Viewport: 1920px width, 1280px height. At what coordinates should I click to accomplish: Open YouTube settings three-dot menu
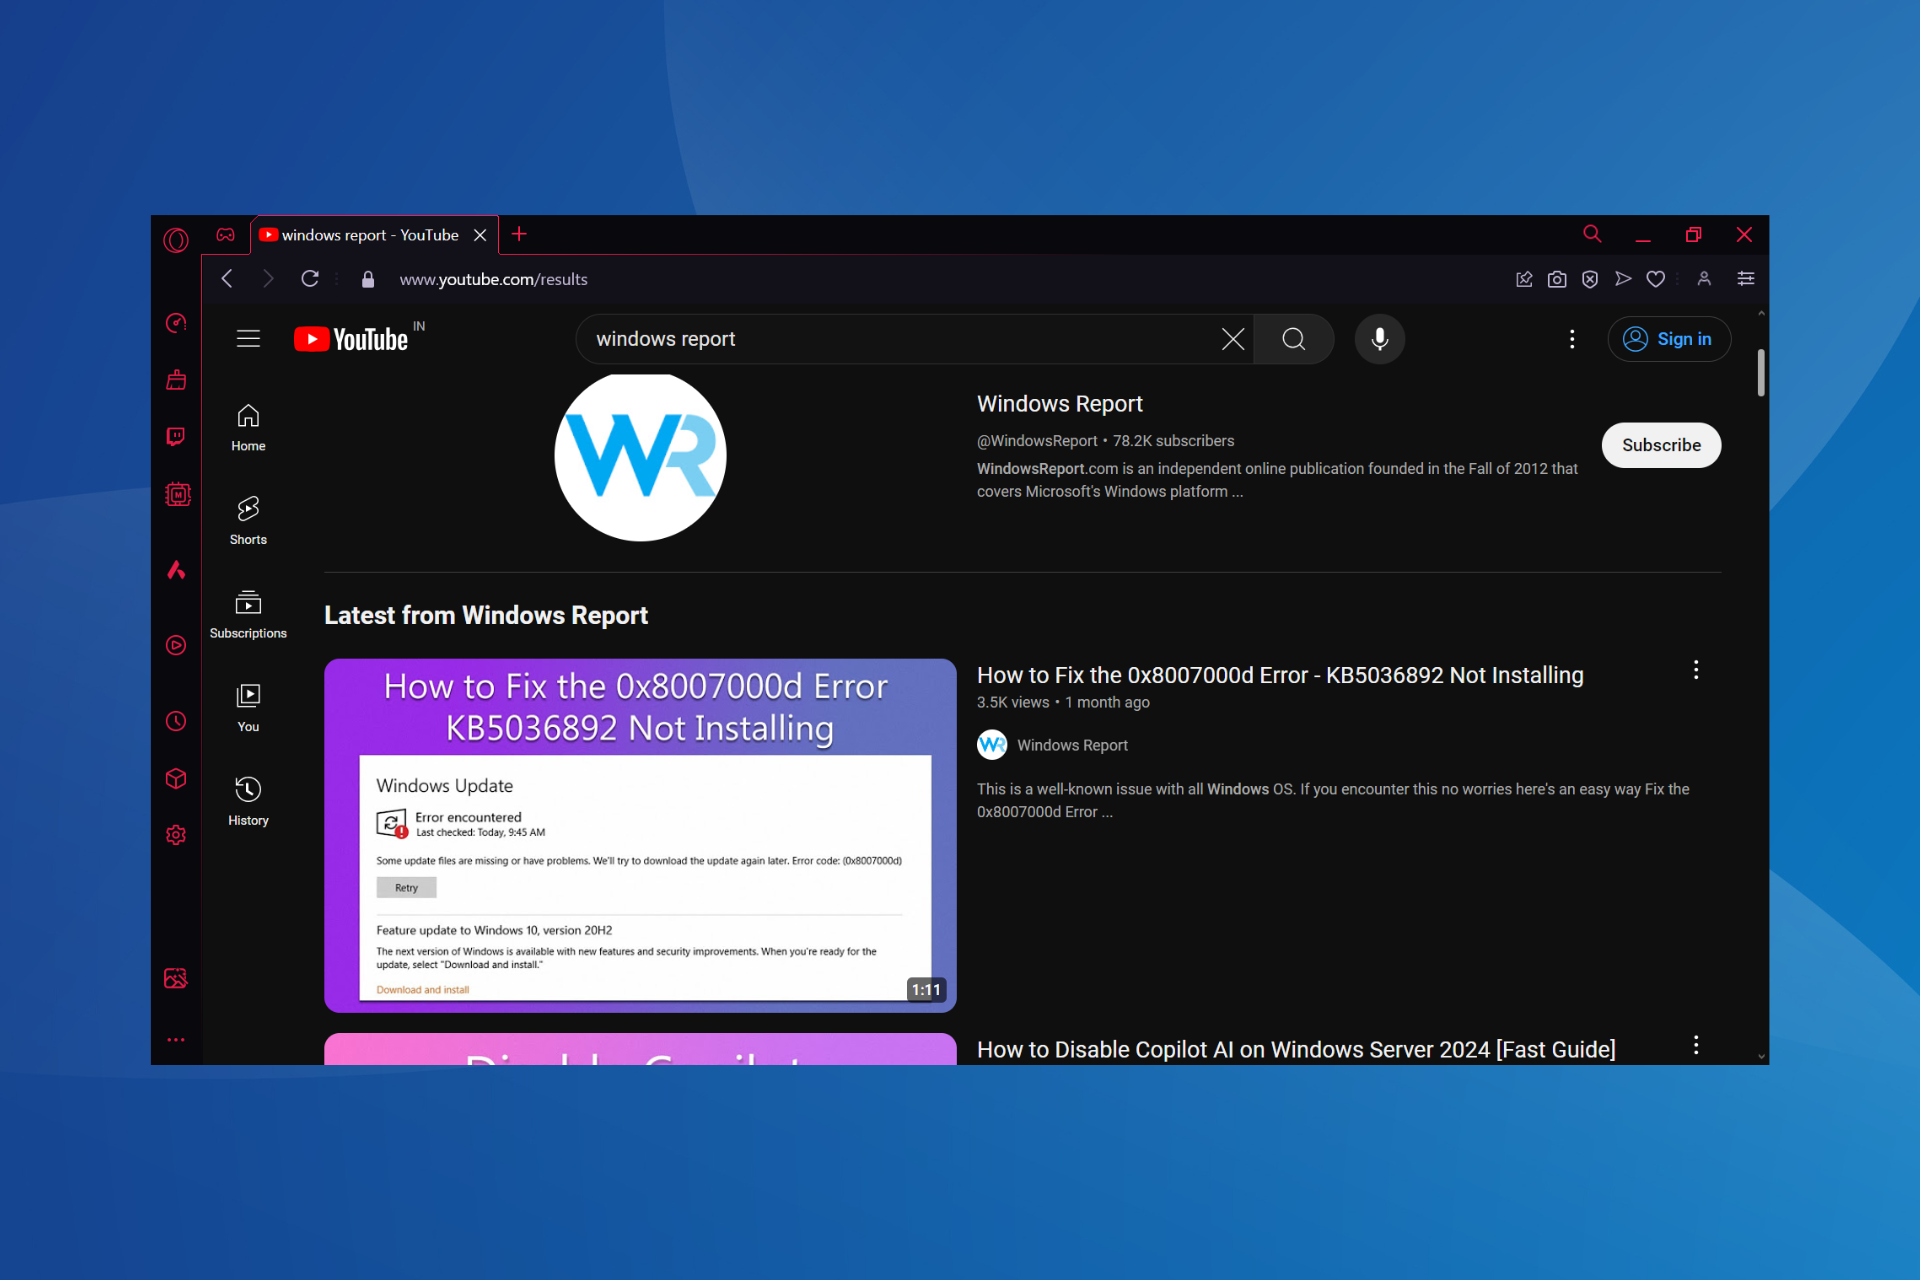tap(1572, 339)
